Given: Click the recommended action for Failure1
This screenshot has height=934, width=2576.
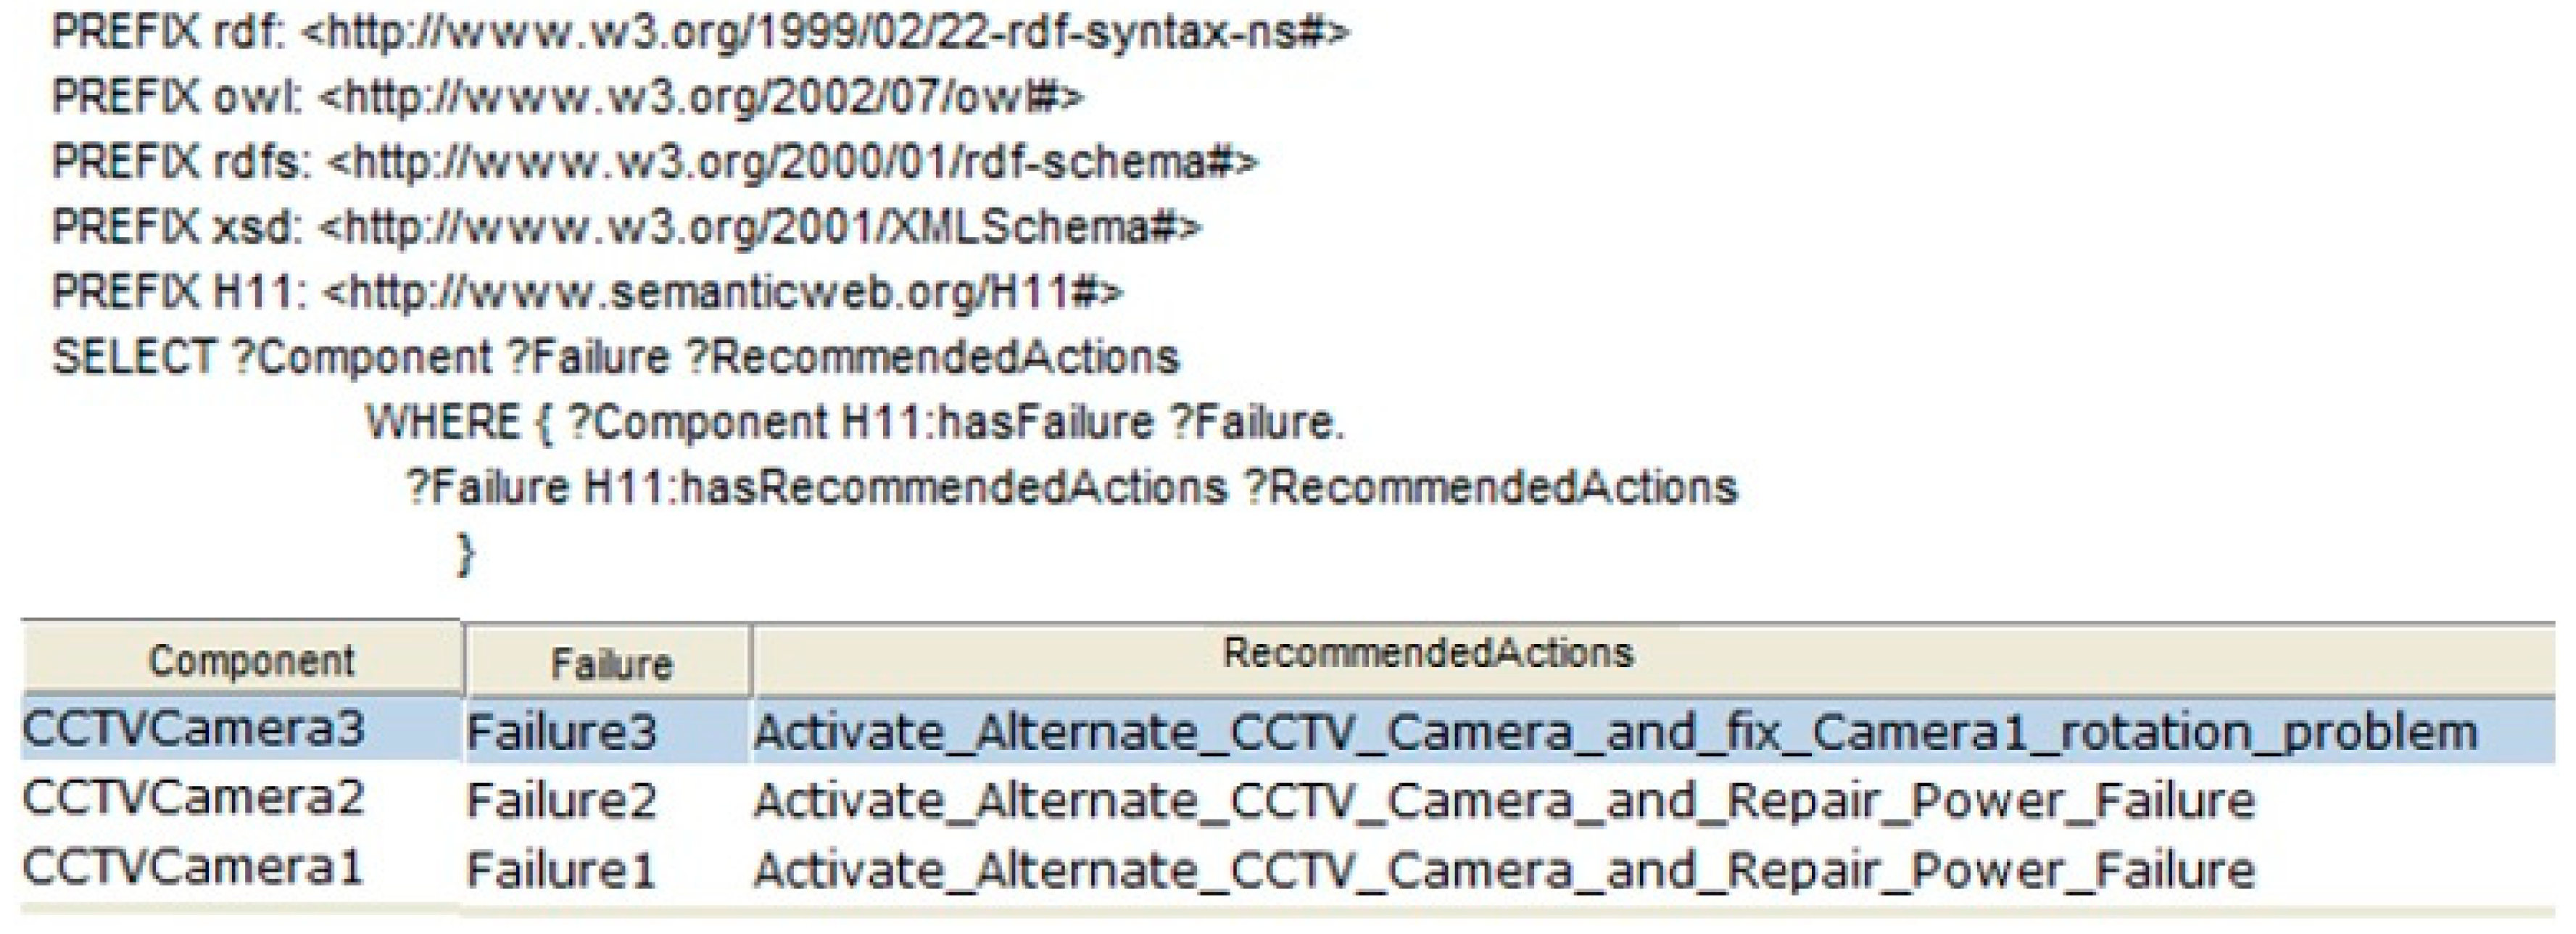Looking at the screenshot, I should click(x=1503, y=870).
